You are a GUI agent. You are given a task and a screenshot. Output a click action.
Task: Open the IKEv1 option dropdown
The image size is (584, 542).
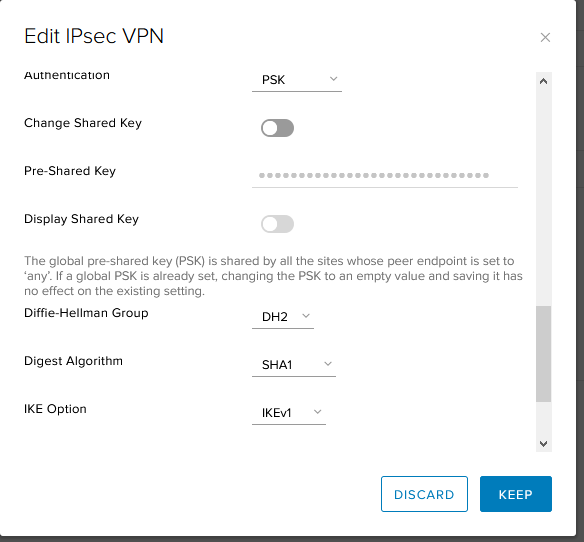point(289,413)
